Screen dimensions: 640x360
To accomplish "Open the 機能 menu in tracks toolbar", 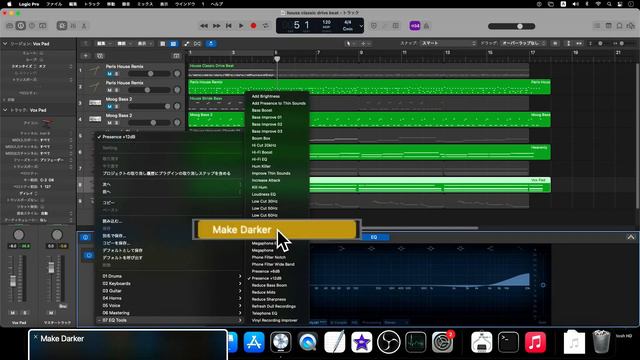I will coord(124,43).
